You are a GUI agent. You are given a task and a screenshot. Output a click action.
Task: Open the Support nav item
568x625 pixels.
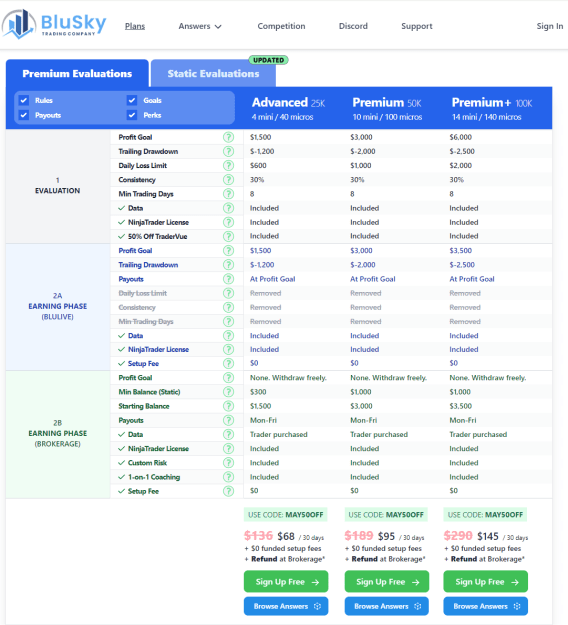(x=417, y=26)
